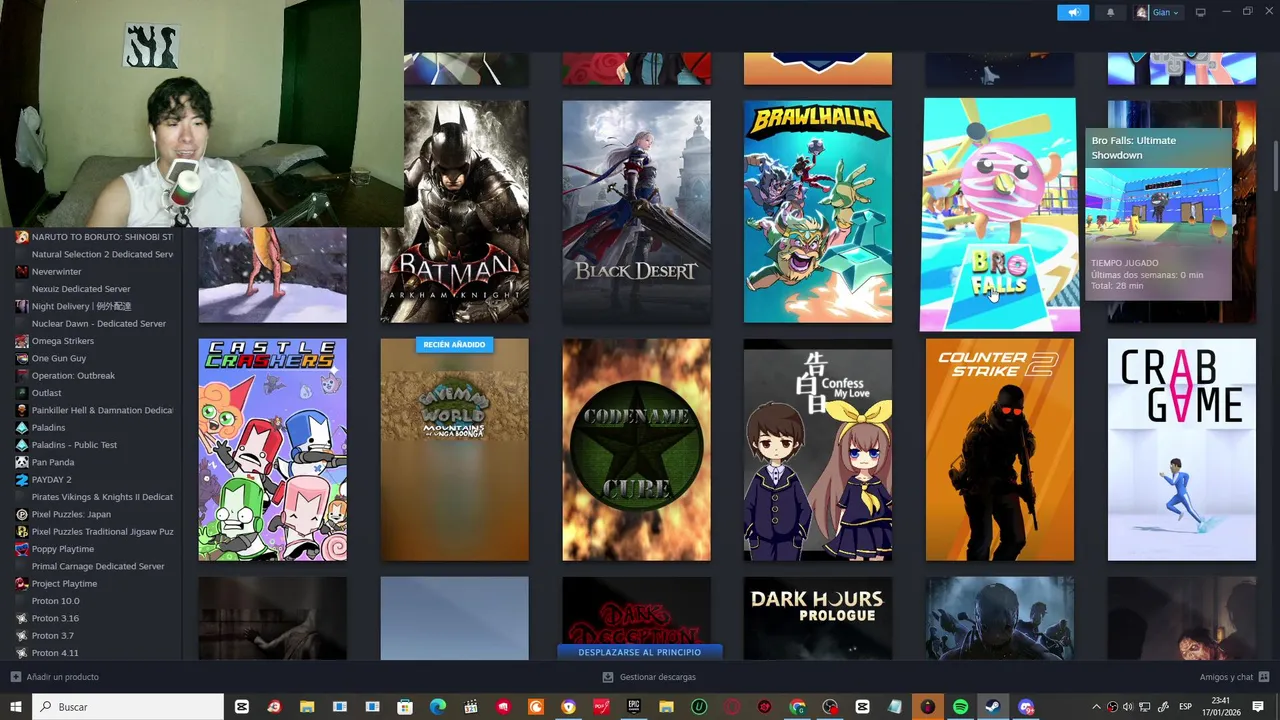Image resolution: width=1280 pixels, height=720 pixels.
Task: Click the Pixel Puzzles: Japan icon
Action: pyautogui.click(x=22, y=514)
